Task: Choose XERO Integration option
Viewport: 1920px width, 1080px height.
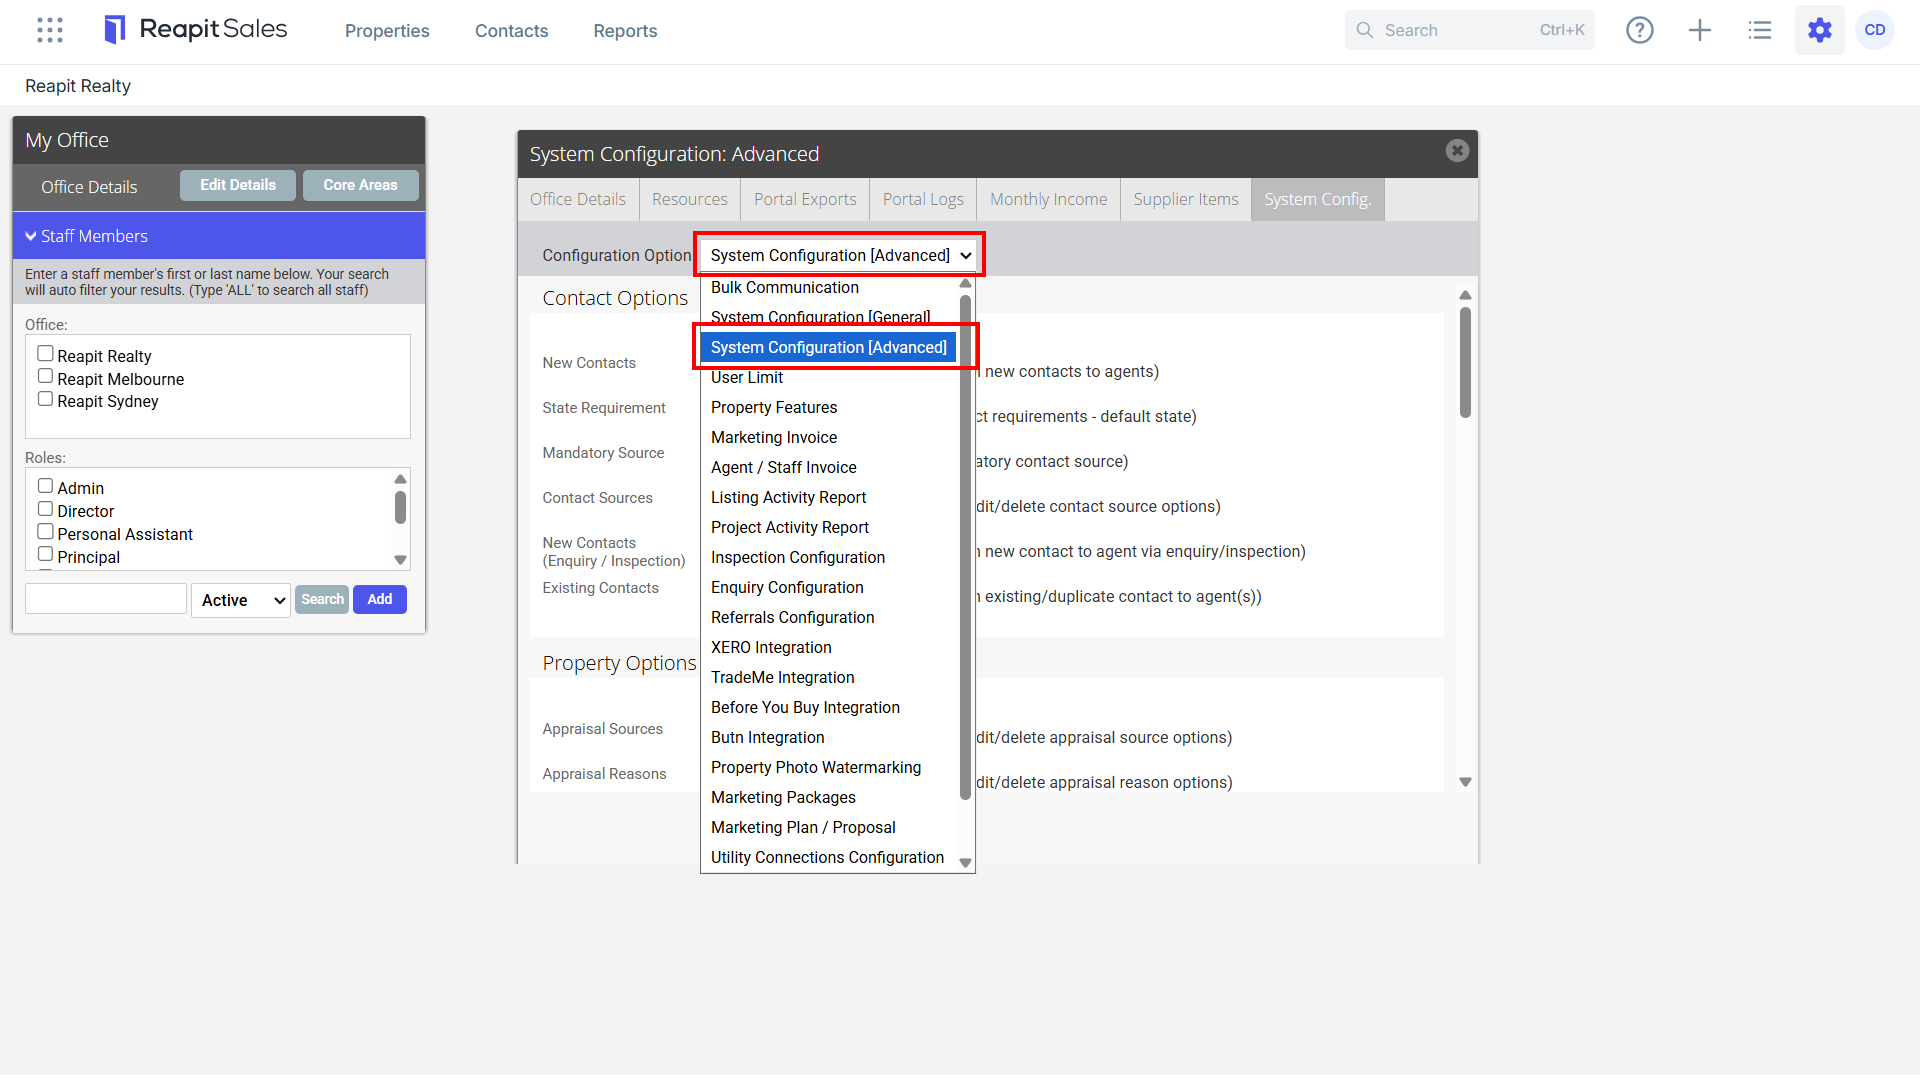Action: pos(829,647)
